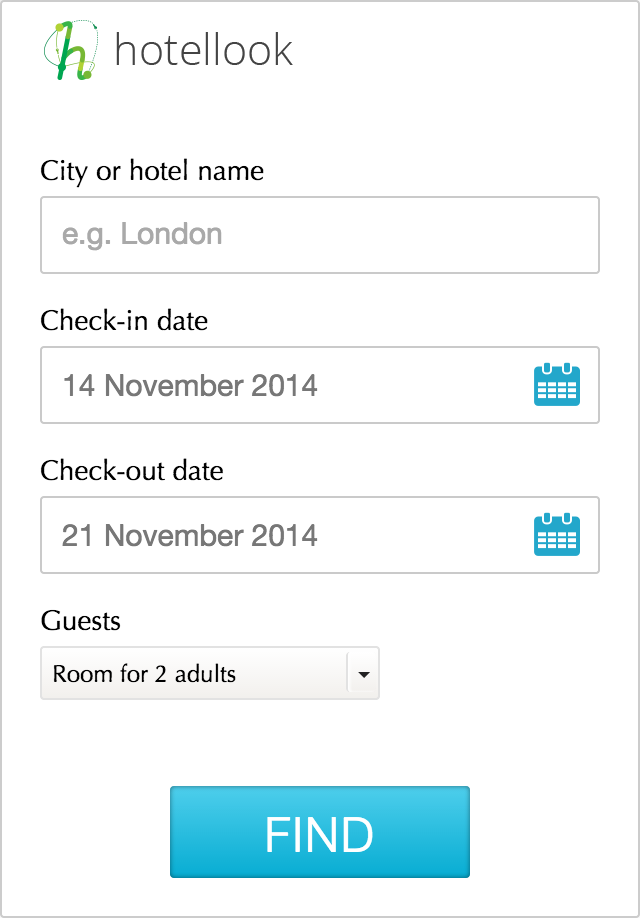
Task: Click the green hotellook logo icon
Action: click(70, 50)
